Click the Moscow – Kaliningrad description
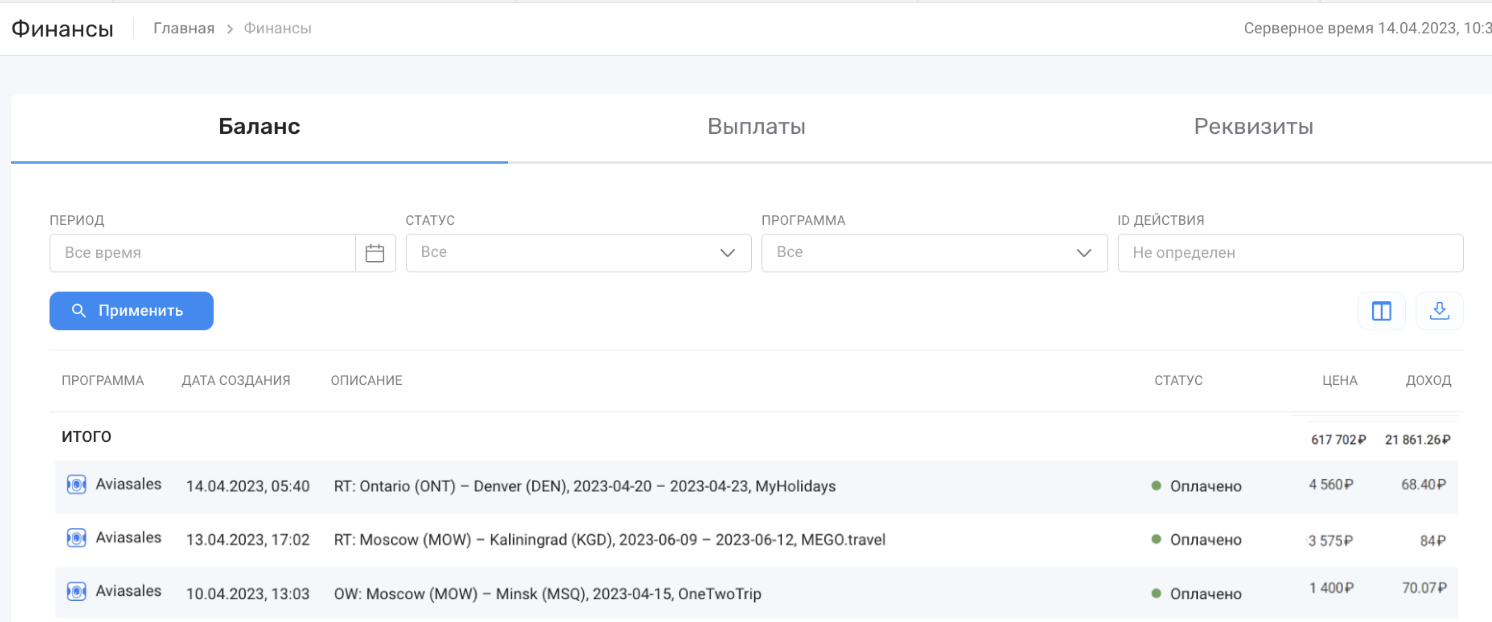The image size is (1492, 622). pyautogui.click(x=610, y=539)
